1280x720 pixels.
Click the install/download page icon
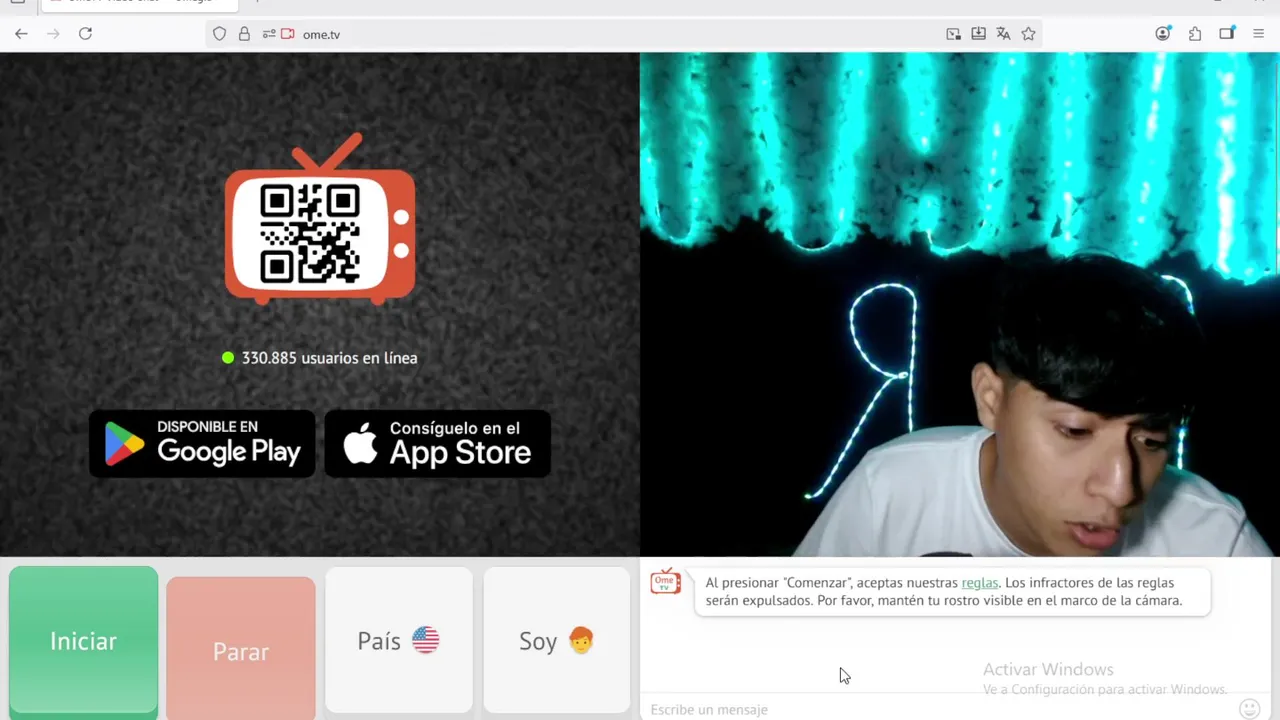[x=978, y=34]
